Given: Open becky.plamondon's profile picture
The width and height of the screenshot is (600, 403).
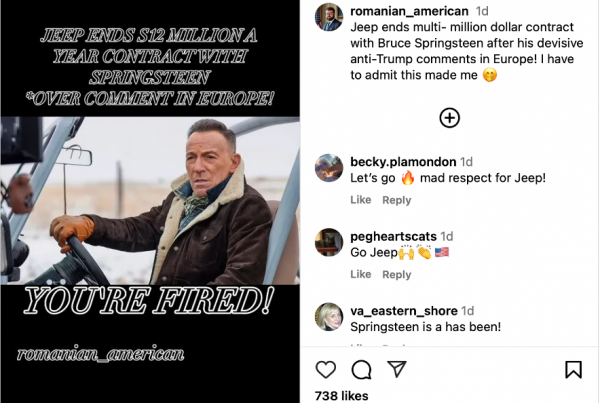Looking at the screenshot, I should [329, 168].
